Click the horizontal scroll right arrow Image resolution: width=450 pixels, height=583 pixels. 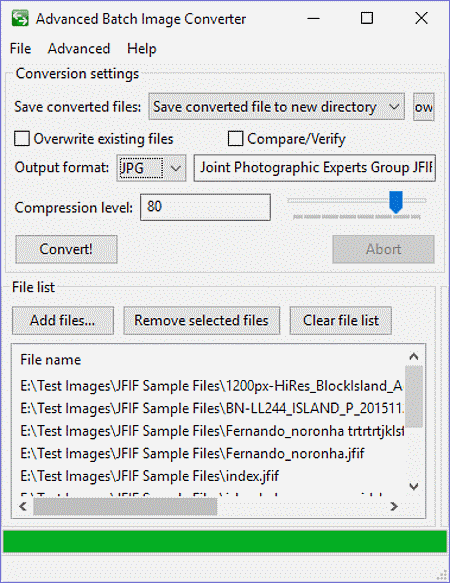tap(394, 506)
